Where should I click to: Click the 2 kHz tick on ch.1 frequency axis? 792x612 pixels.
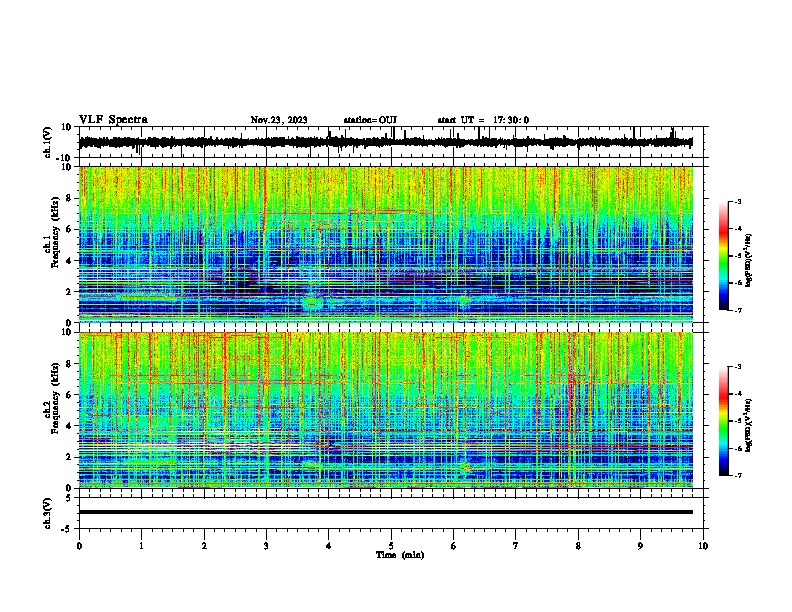click(69, 292)
